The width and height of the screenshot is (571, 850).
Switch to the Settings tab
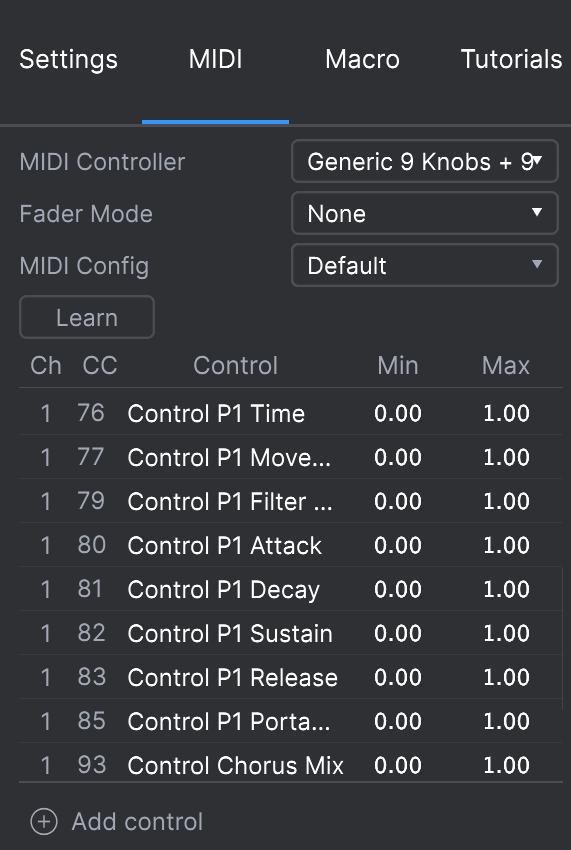coord(68,59)
